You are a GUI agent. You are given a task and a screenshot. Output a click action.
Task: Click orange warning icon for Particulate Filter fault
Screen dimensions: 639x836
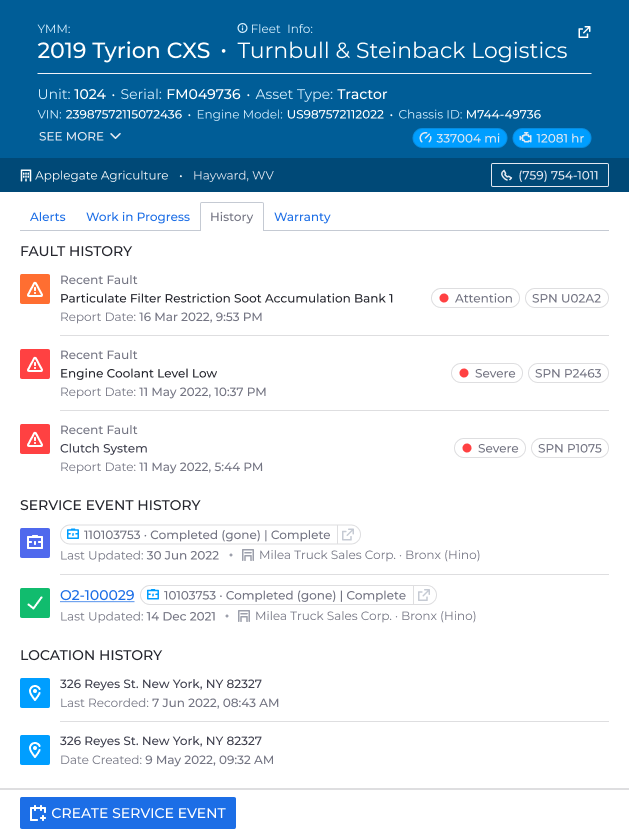tap(35, 289)
